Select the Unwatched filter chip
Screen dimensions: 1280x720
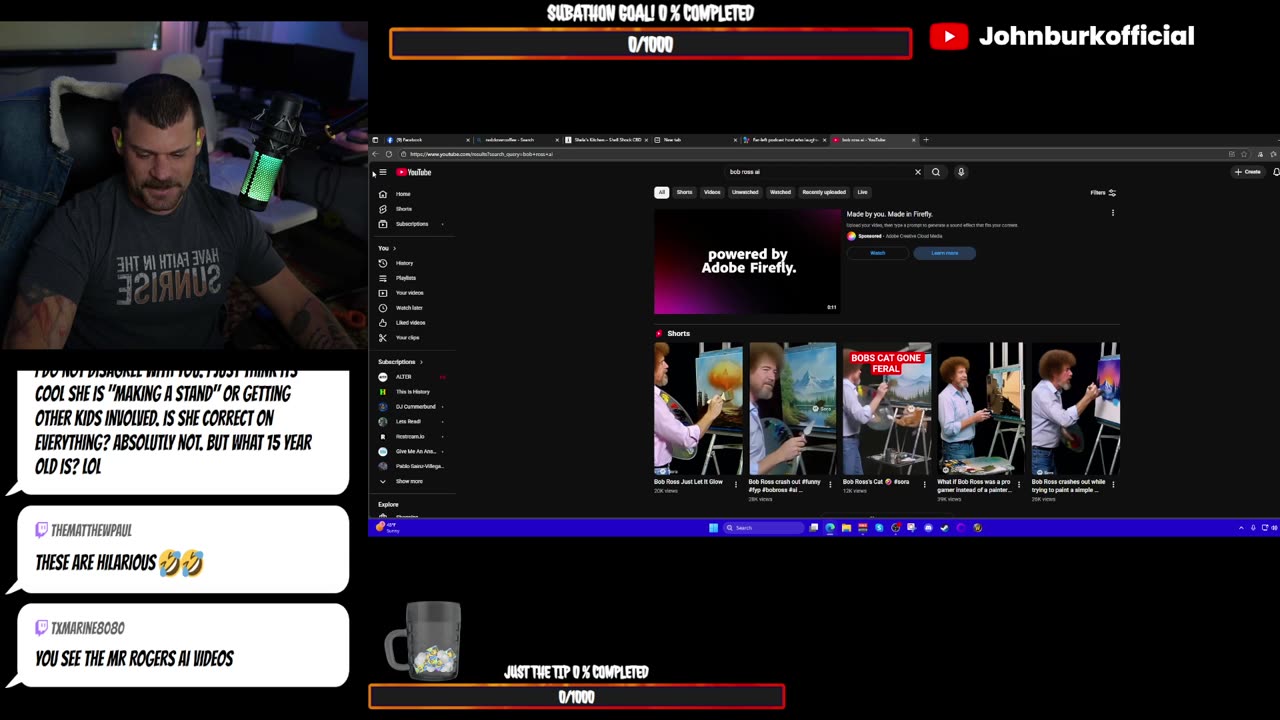point(745,192)
